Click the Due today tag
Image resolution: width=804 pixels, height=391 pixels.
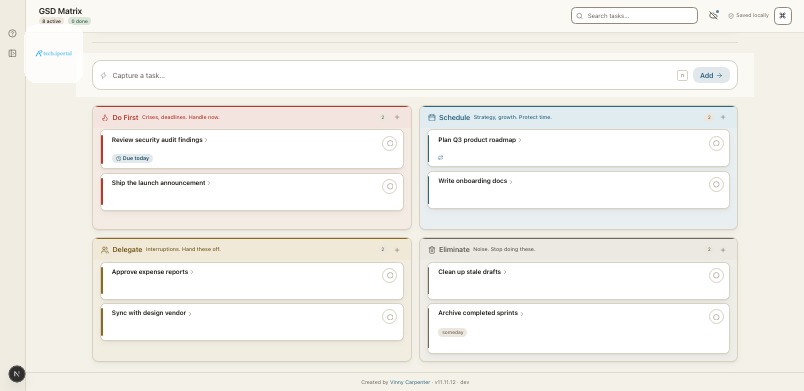pyautogui.click(x=132, y=158)
